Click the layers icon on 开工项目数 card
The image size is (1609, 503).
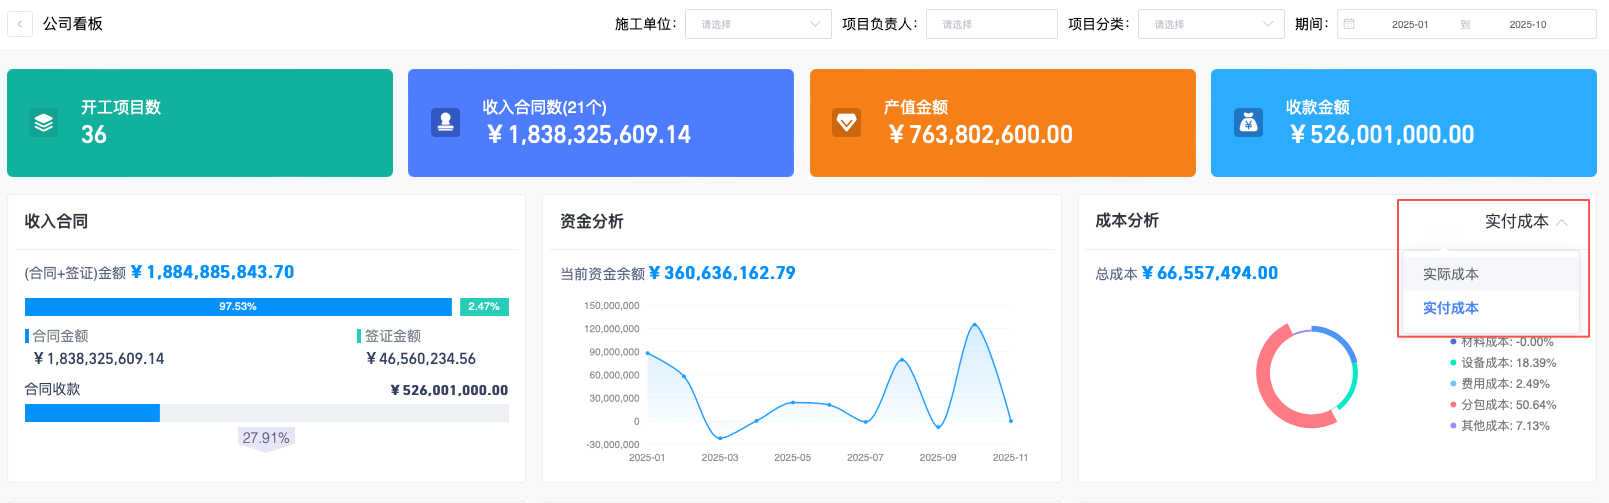43,122
